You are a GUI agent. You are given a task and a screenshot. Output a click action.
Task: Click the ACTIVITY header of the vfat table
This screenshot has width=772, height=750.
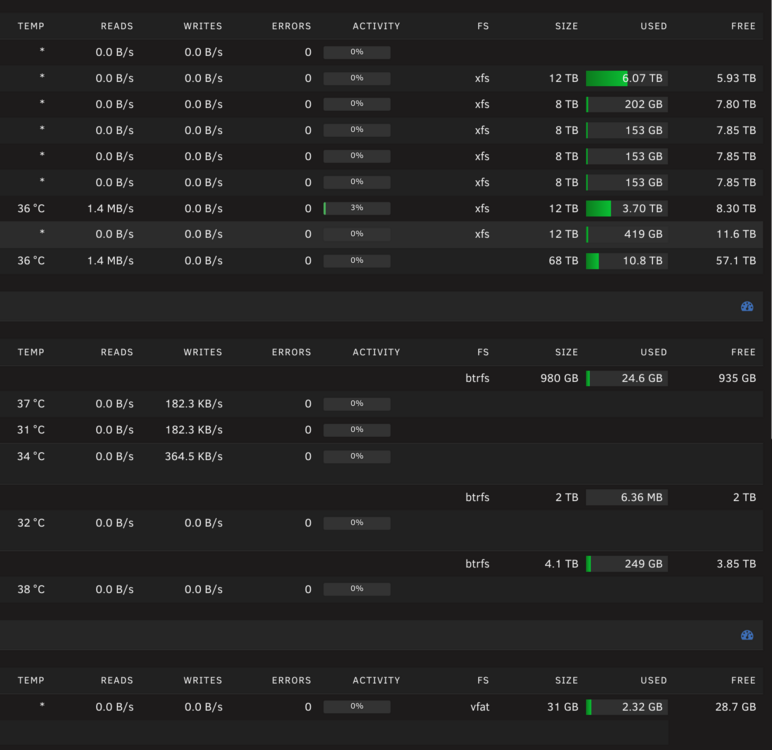coord(376,681)
